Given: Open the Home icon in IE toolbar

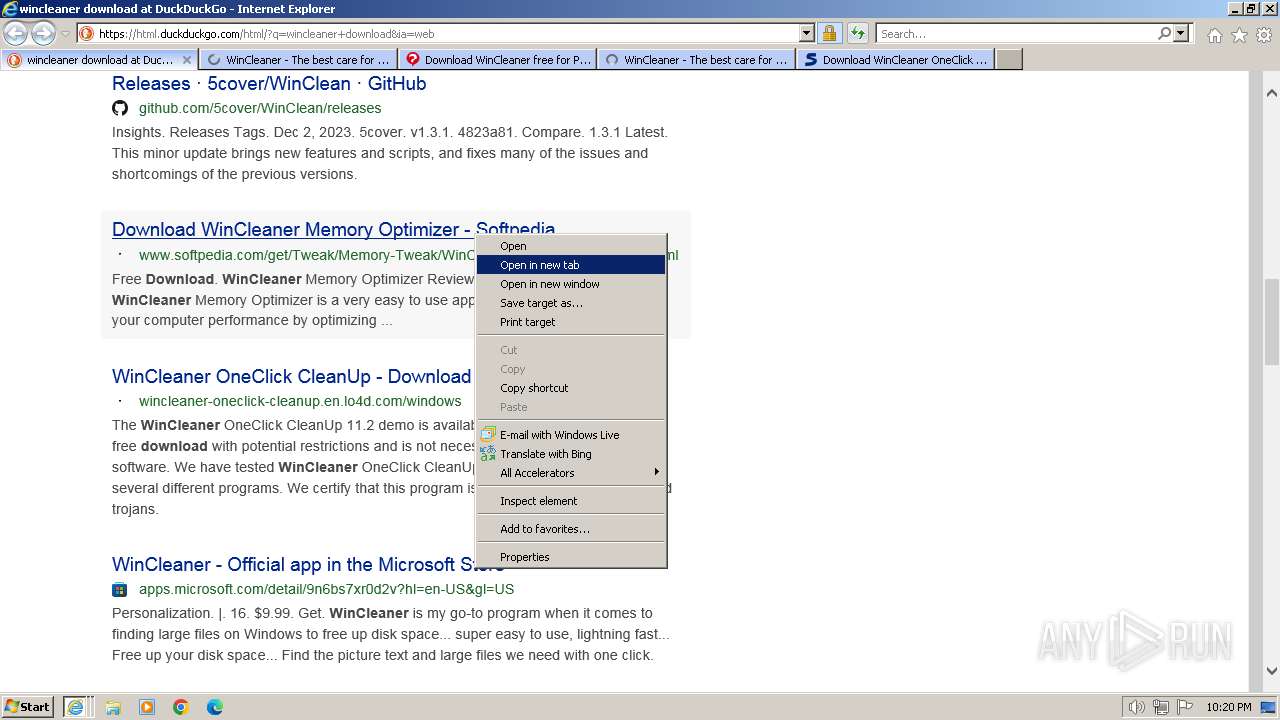Looking at the screenshot, I should pos(1214,35).
